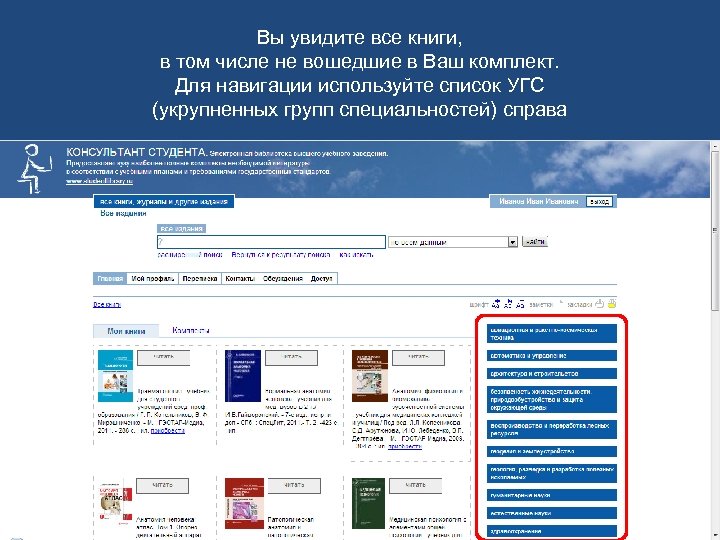This screenshot has width=720, height=540.
Task: Click Читать for the first light-blue book
Action: pyautogui.click(x=163, y=358)
